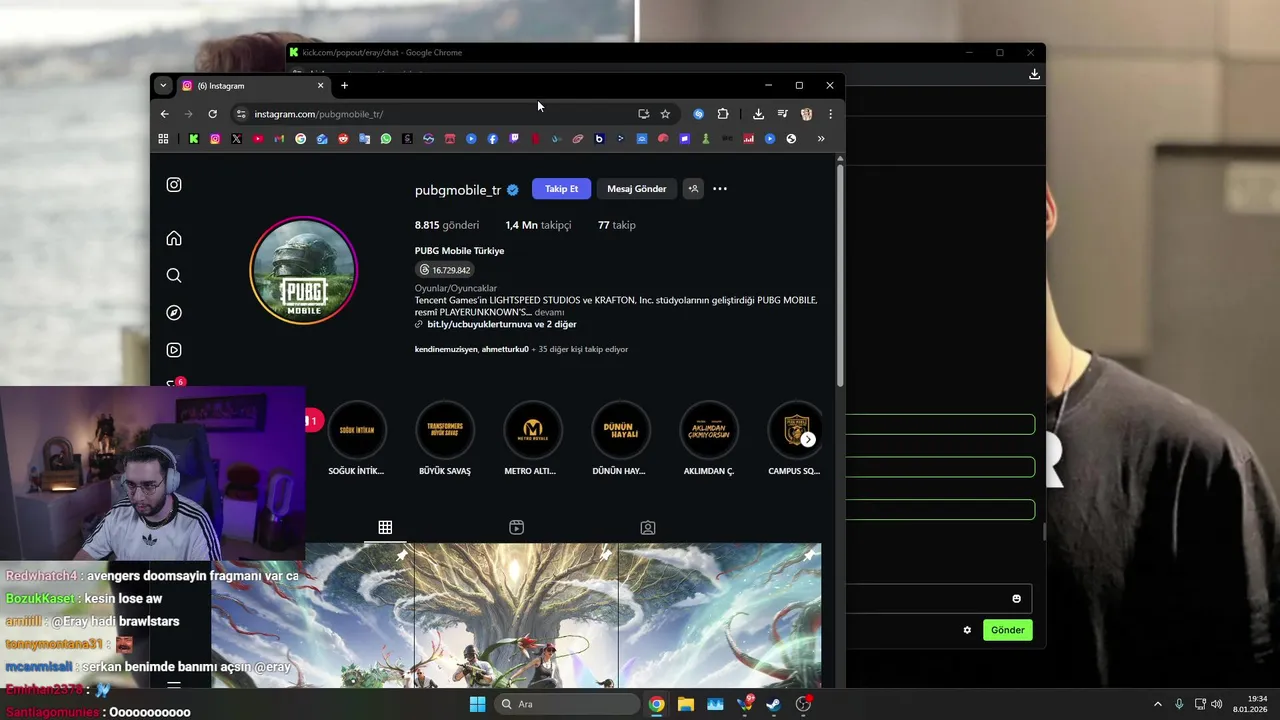Open Chrome three-dot menu
Viewport: 1280px width, 720px height.
pyautogui.click(x=830, y=114)
